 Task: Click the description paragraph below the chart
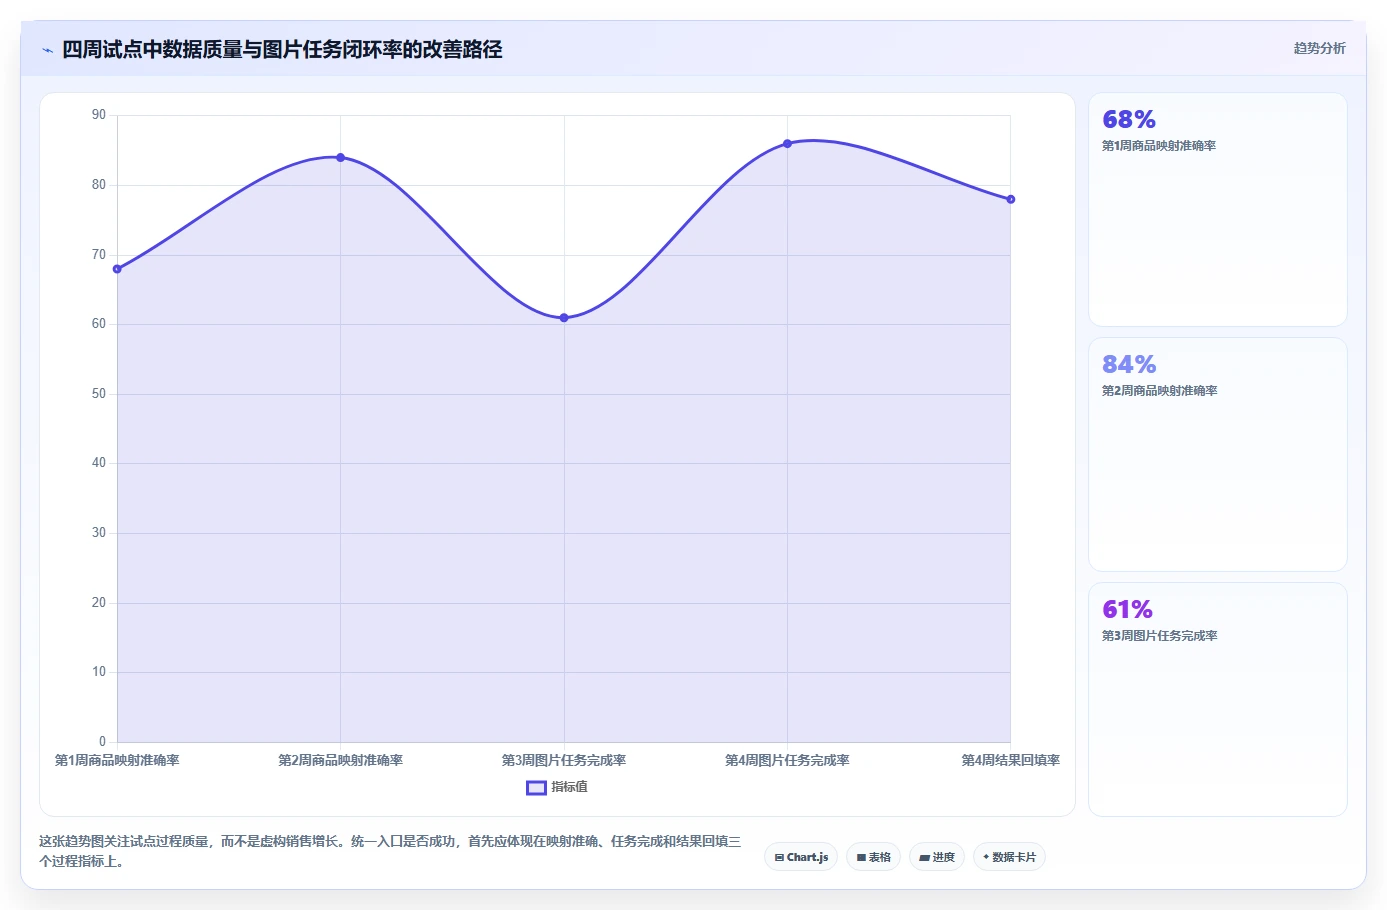coord(390,851)
